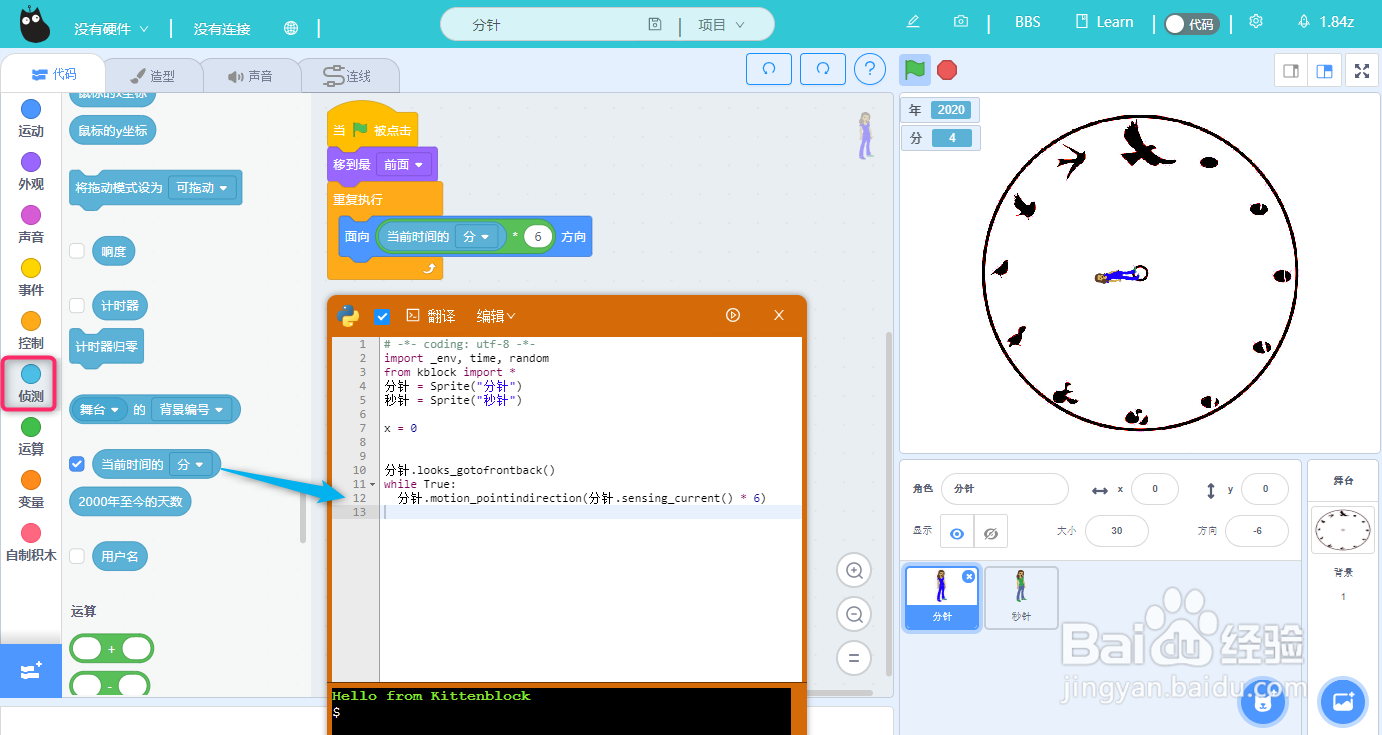Click the Python logo in code panel
Viewport: 1382px width, 735px height.
point(348,316)
